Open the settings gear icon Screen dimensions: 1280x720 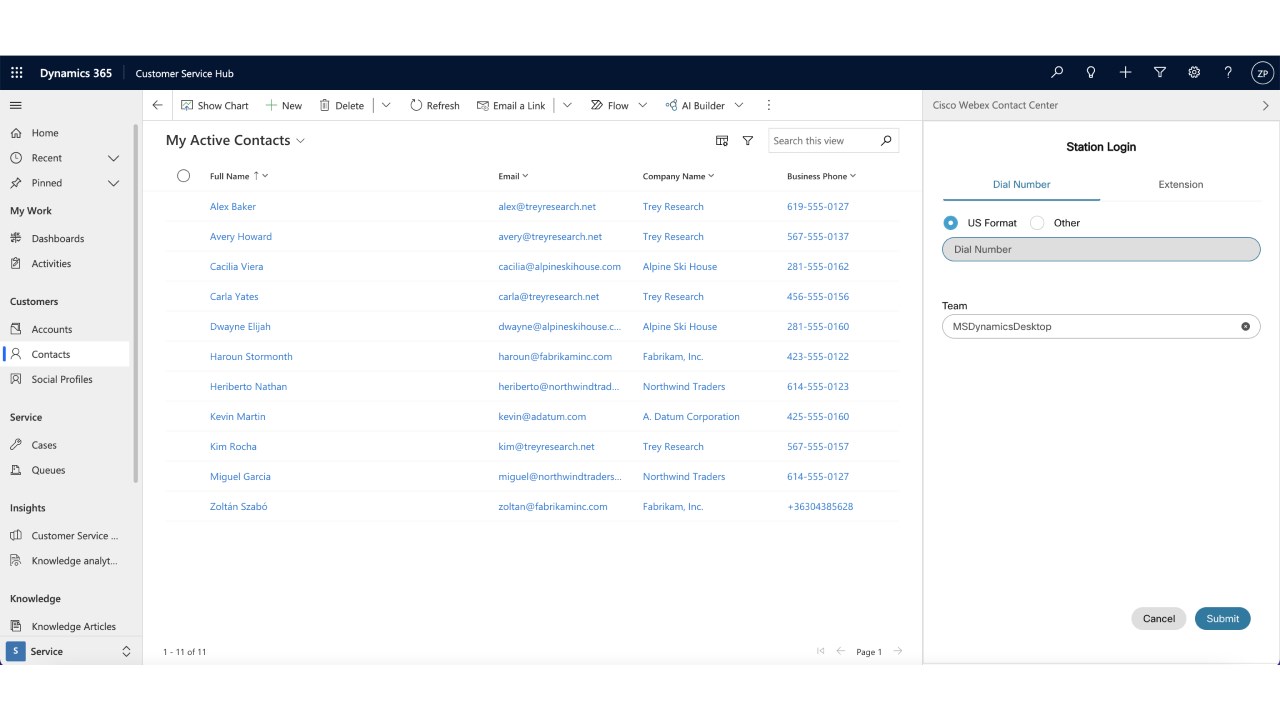pyautogui.click(x=1194, y=73)
